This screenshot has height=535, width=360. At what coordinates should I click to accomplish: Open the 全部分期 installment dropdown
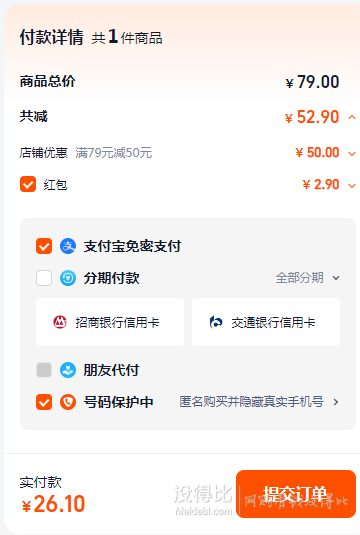click(x=307, y=278)
